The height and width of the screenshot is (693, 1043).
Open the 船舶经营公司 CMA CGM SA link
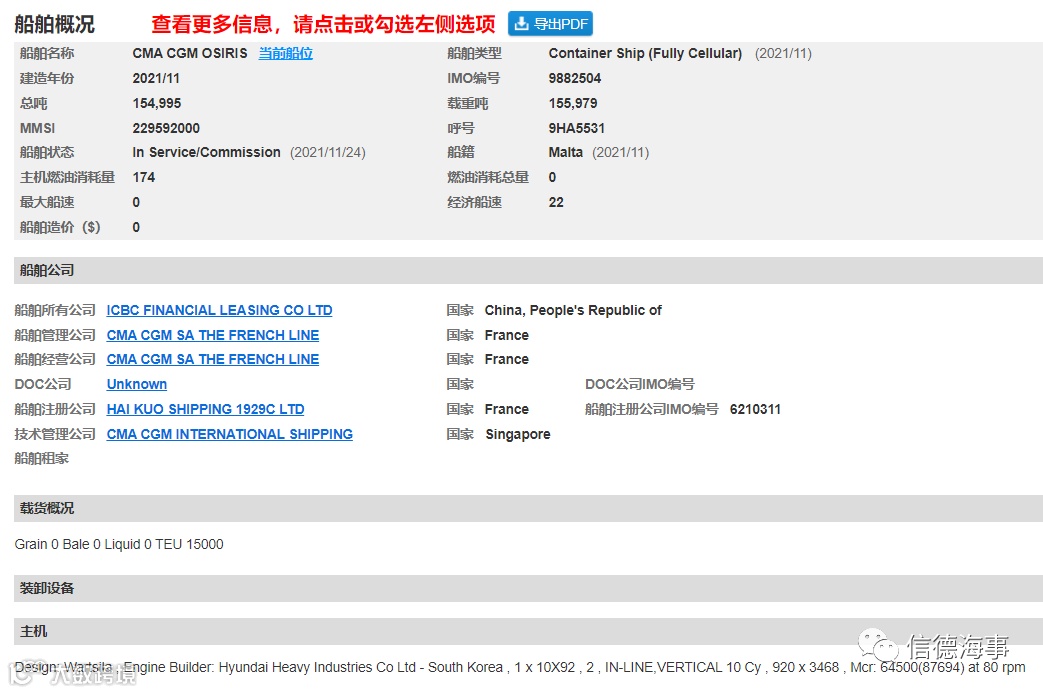point(213,359)
